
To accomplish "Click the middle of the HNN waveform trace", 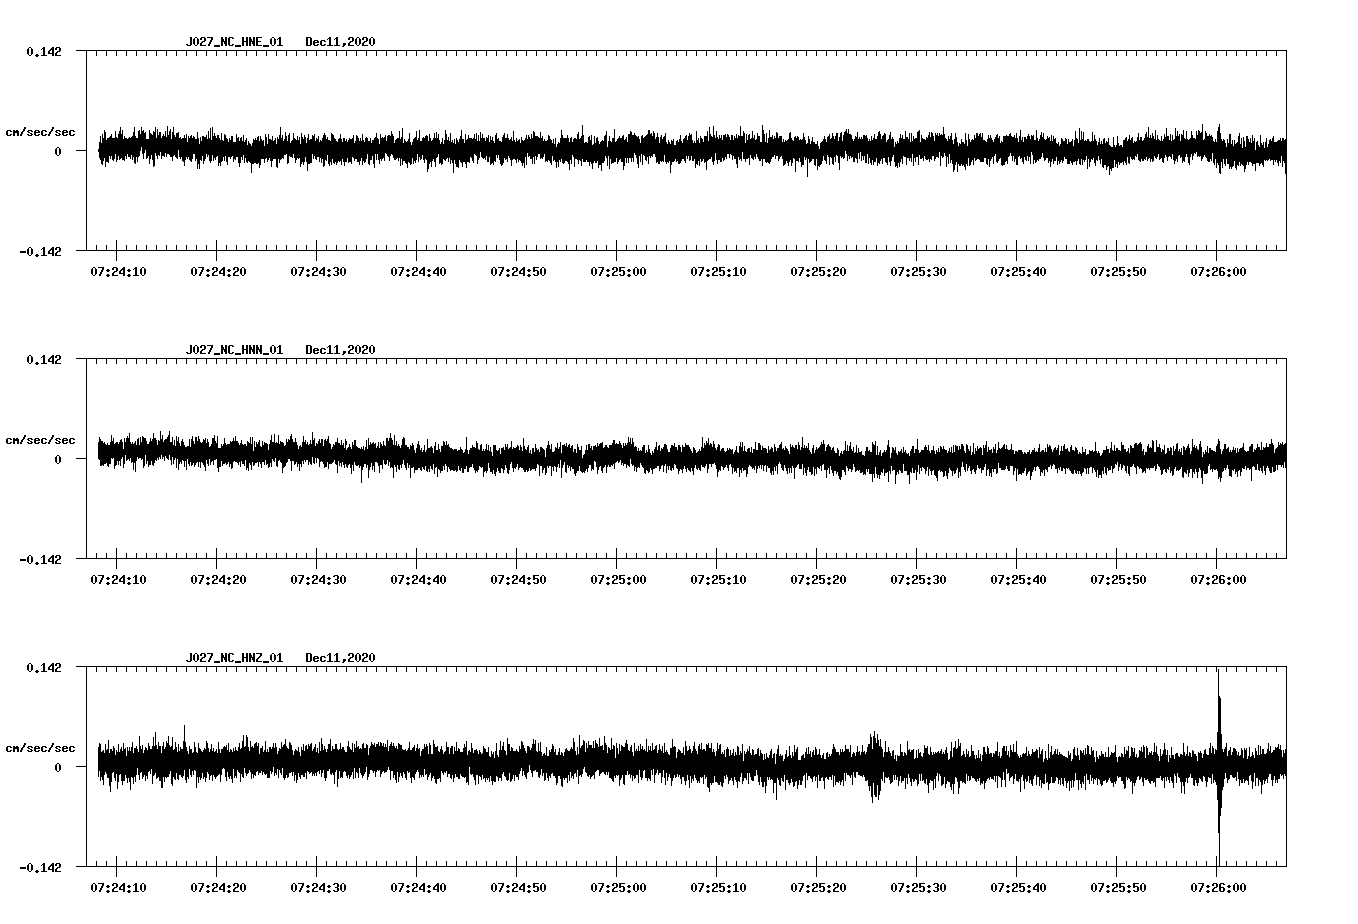I will pos(690,457).
